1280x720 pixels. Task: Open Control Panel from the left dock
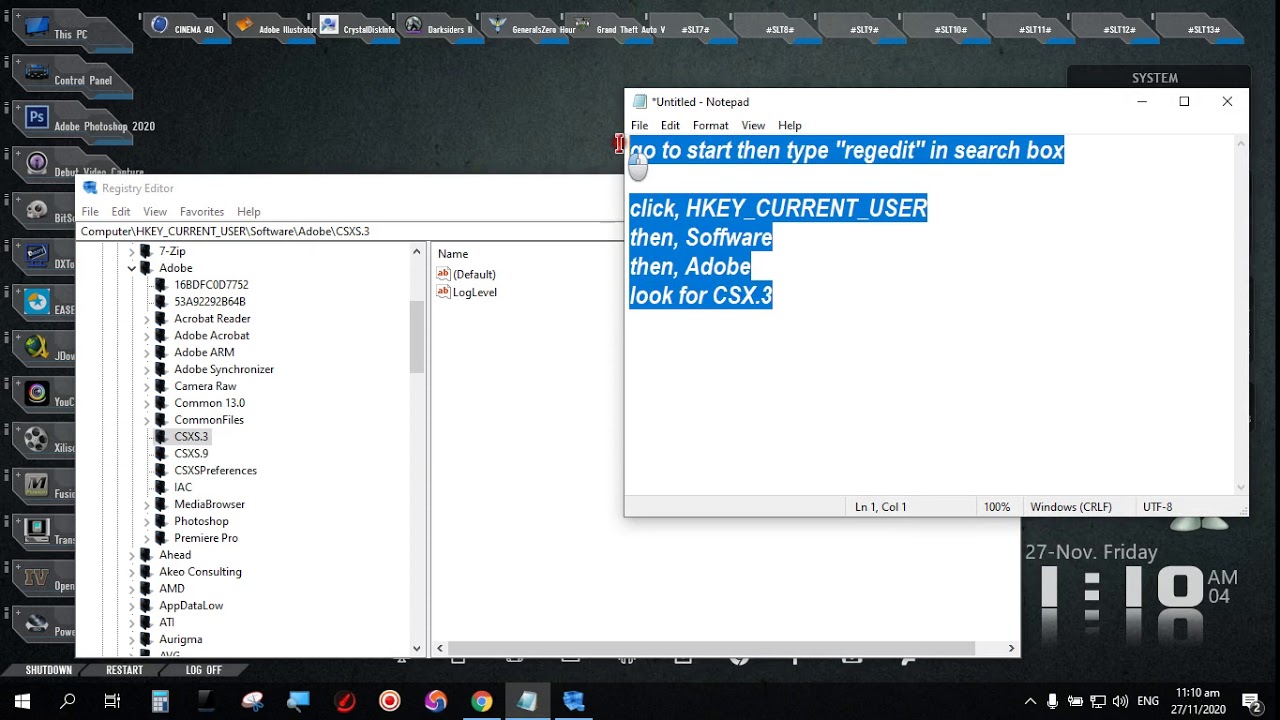coord(70,77)
